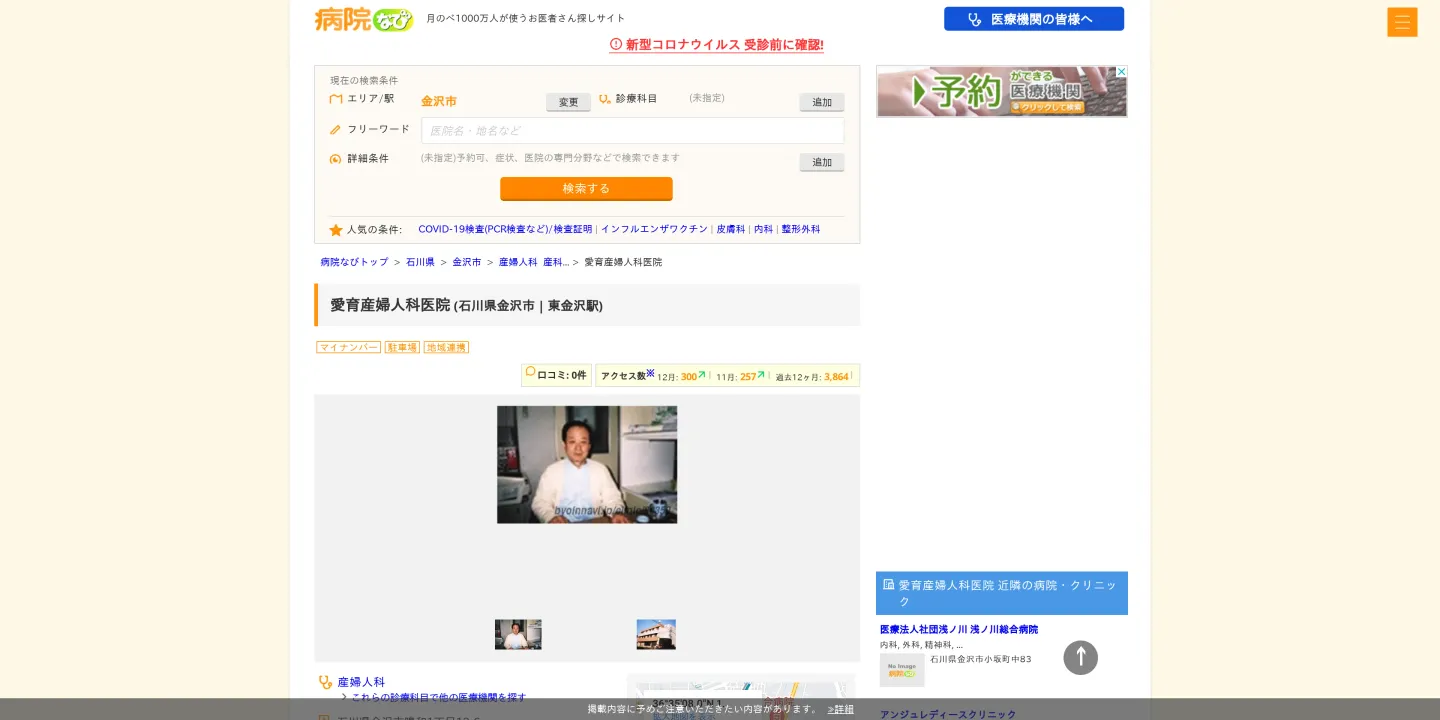
Task: Click 追加 beside 診療科目
Action: (x=822, y=102)
